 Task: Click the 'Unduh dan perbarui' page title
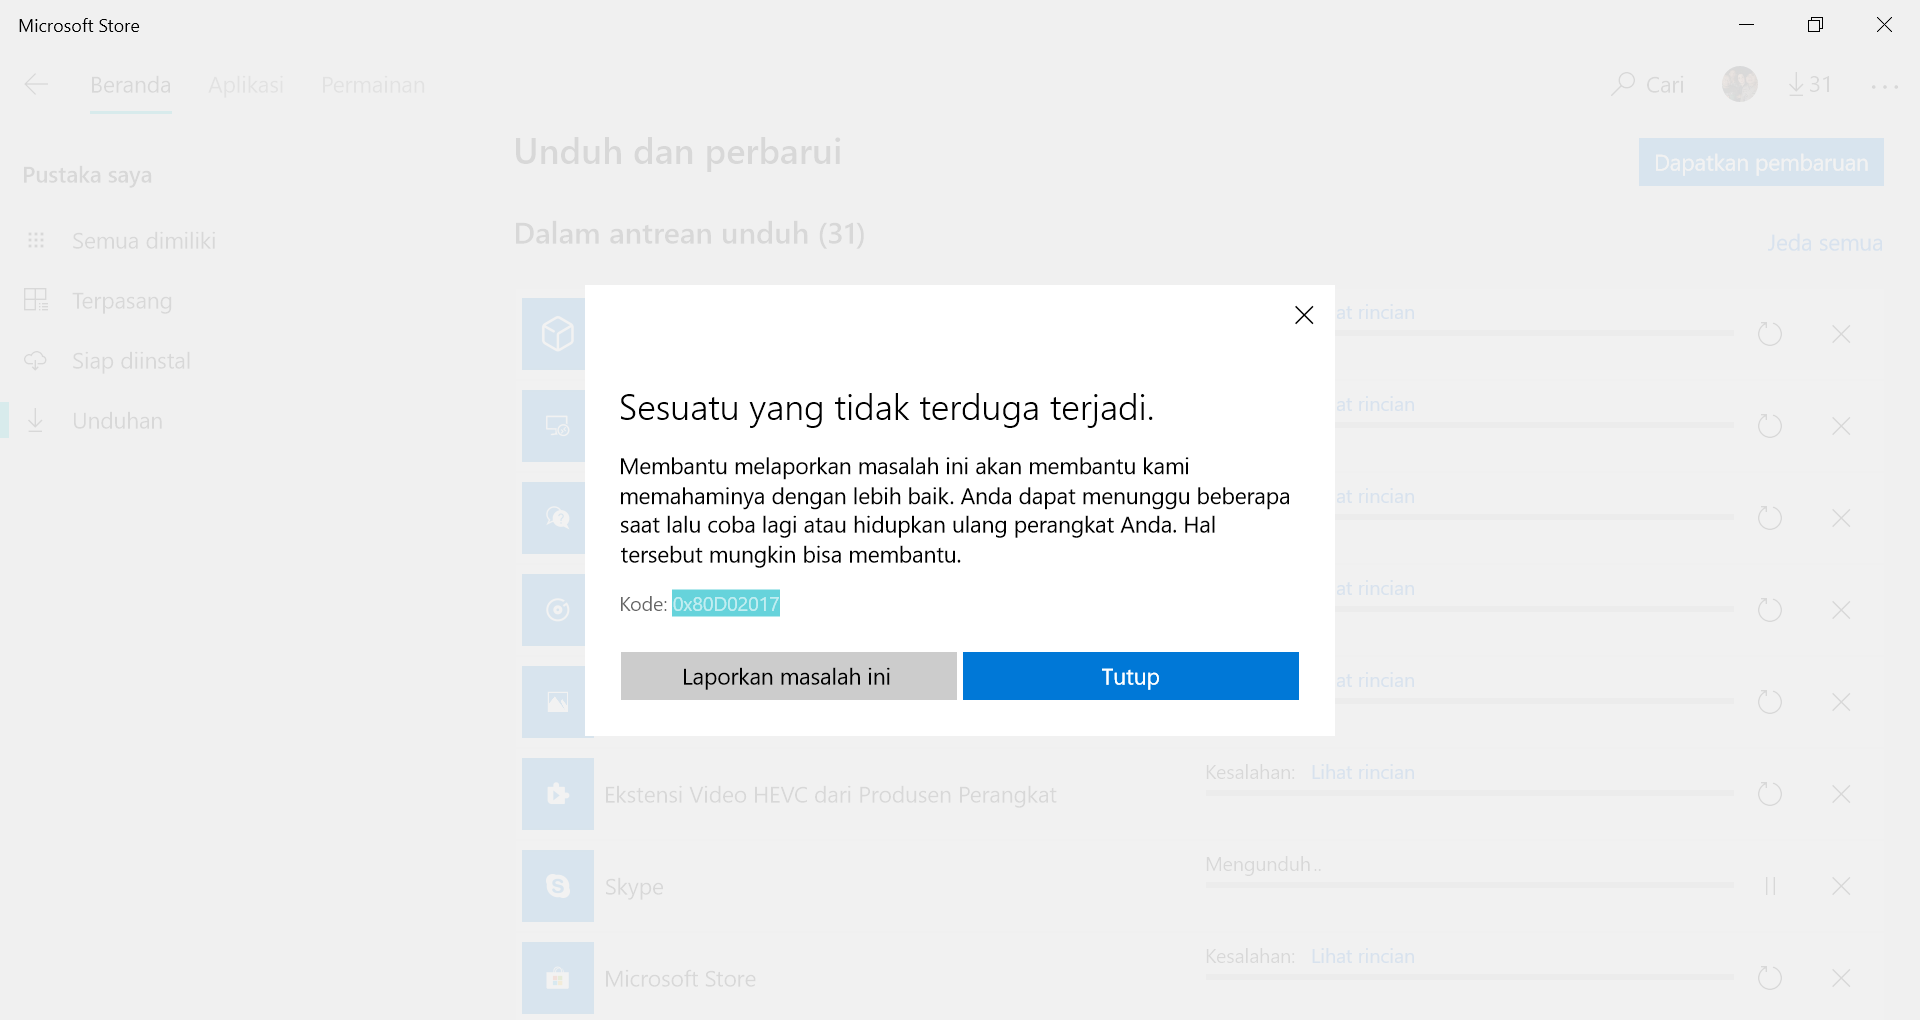click(678, 152)
